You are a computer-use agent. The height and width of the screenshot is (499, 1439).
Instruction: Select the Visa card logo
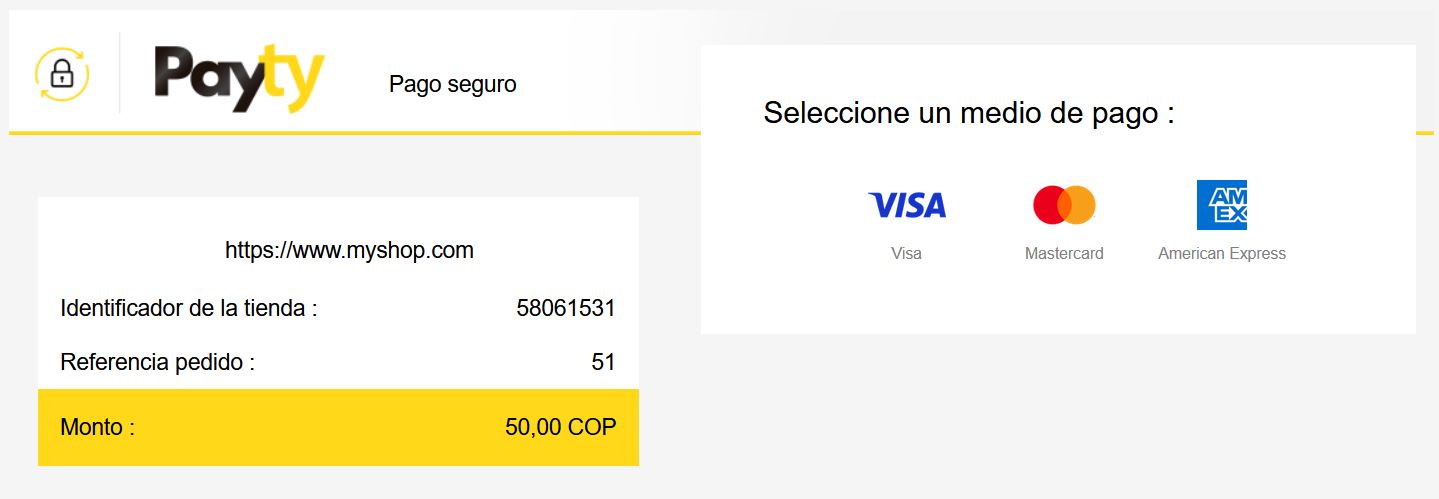pyautogui.click(x=906, y=206)
